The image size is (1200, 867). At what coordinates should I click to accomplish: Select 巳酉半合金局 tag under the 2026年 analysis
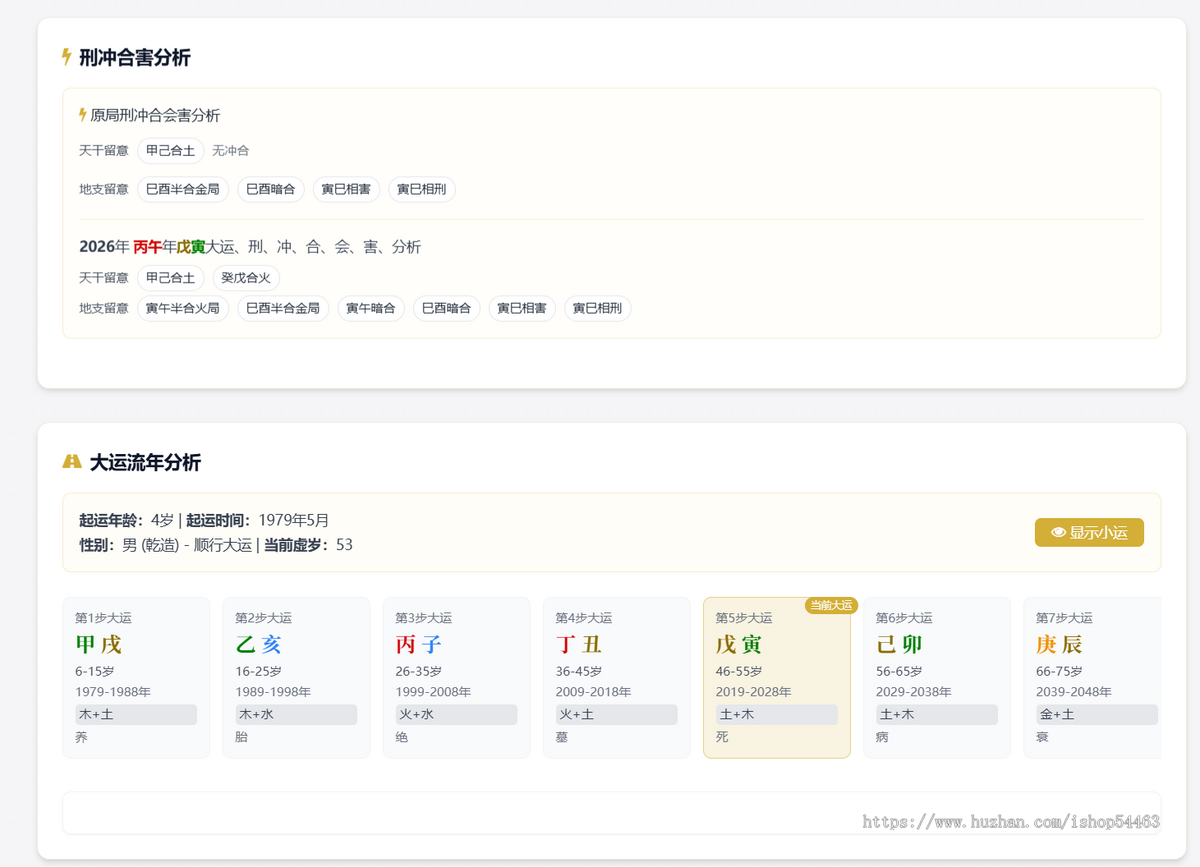283,308
